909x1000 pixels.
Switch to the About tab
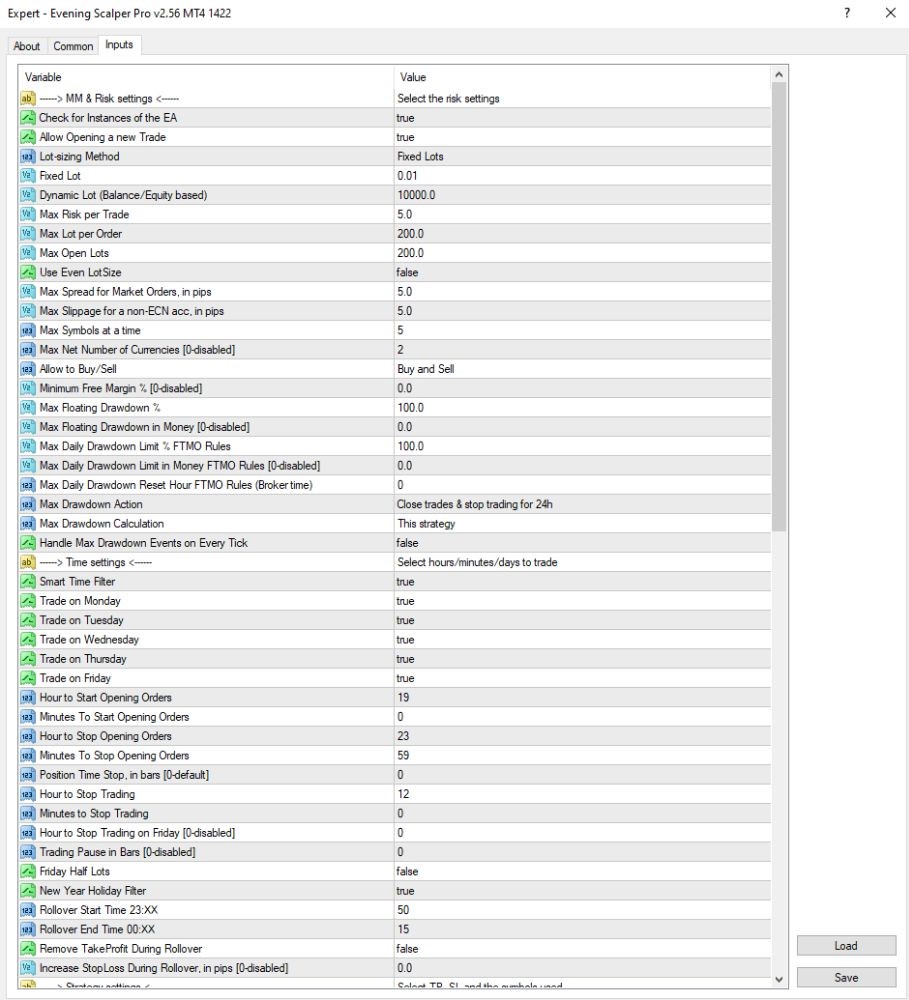coord(27,46)
